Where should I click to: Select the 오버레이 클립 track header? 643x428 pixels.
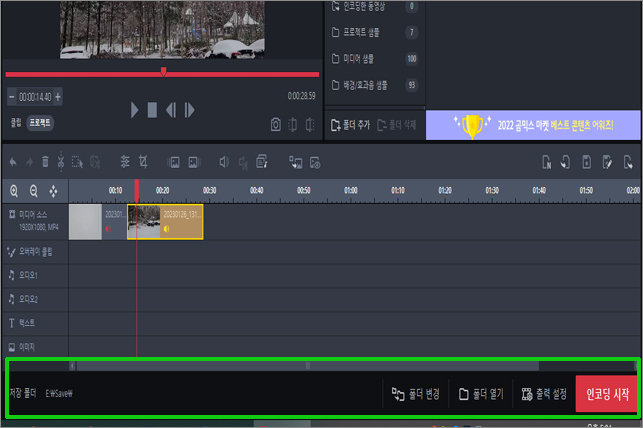pos(34,252)
